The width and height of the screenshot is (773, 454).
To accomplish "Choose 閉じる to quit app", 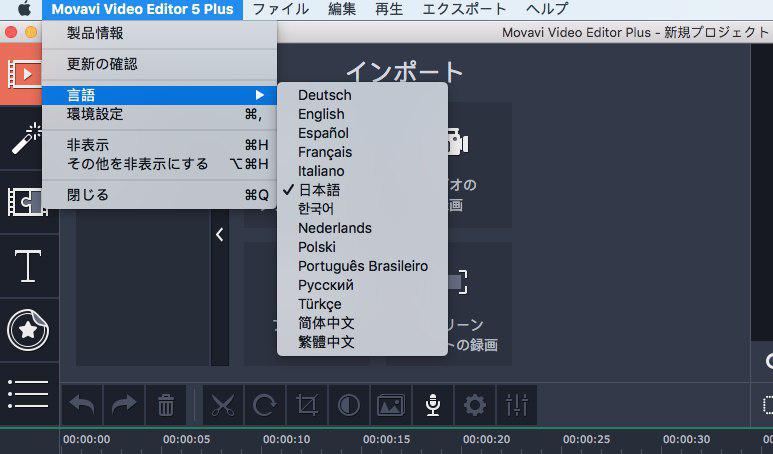I will pos(159,195).
